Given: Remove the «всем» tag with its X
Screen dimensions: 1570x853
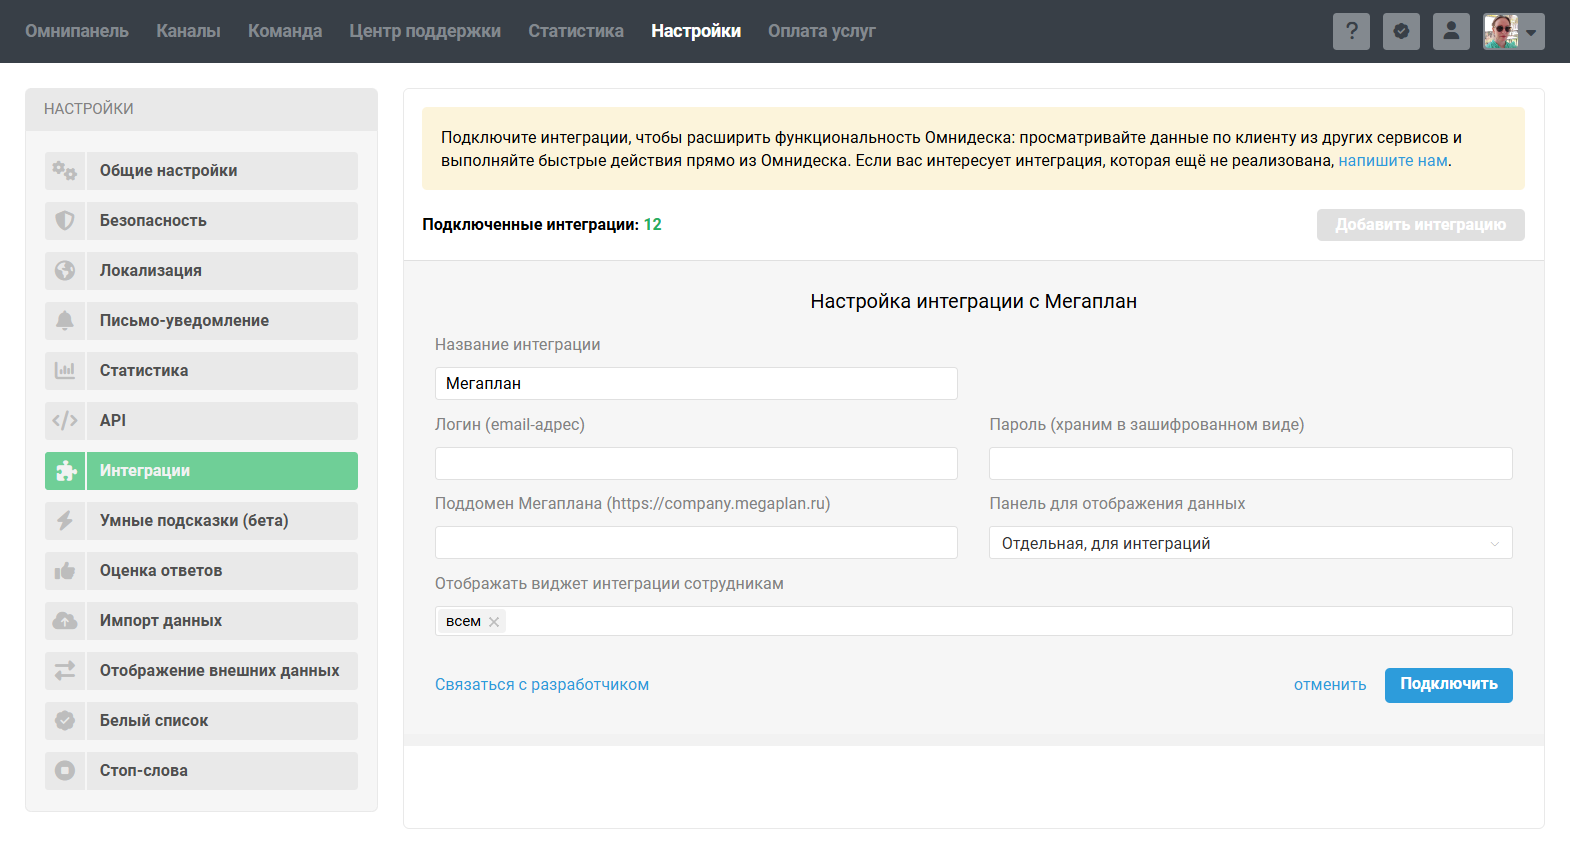Looking at the screenshot, I should 494,622.
